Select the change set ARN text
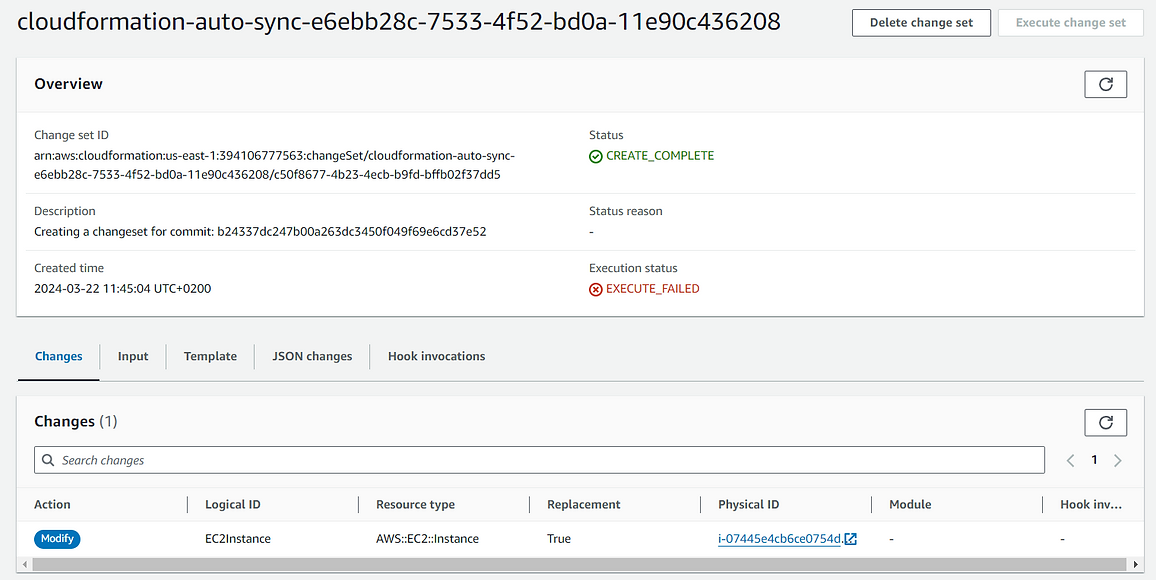The height and width of the screenshot is (580, 1156). coord(274,166)
